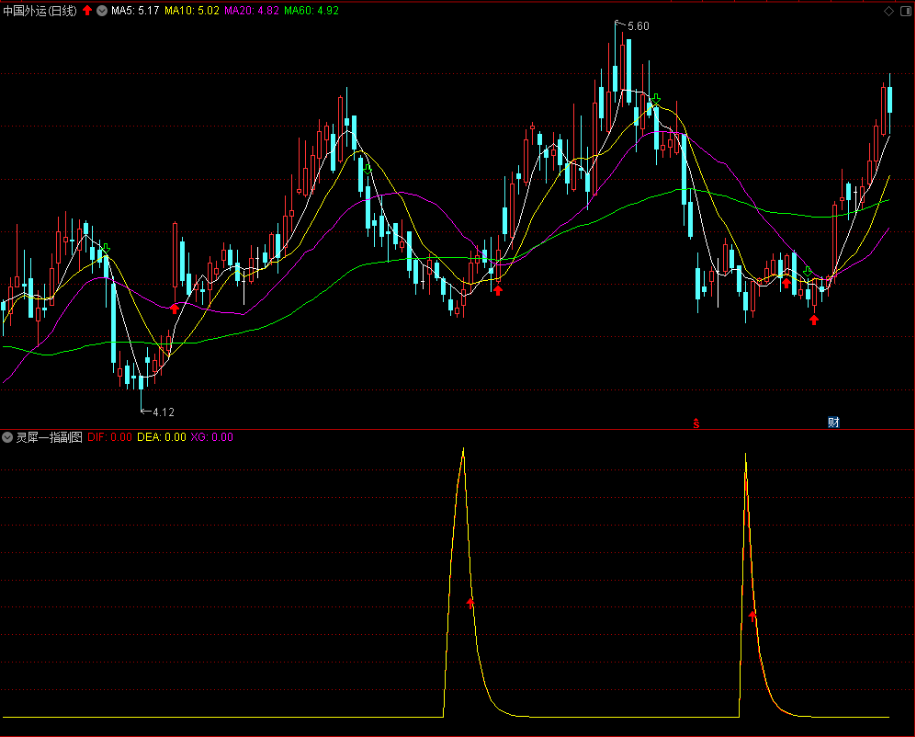
Task: Click the DIF: 0.00 value
Action: tap(110, 437)
